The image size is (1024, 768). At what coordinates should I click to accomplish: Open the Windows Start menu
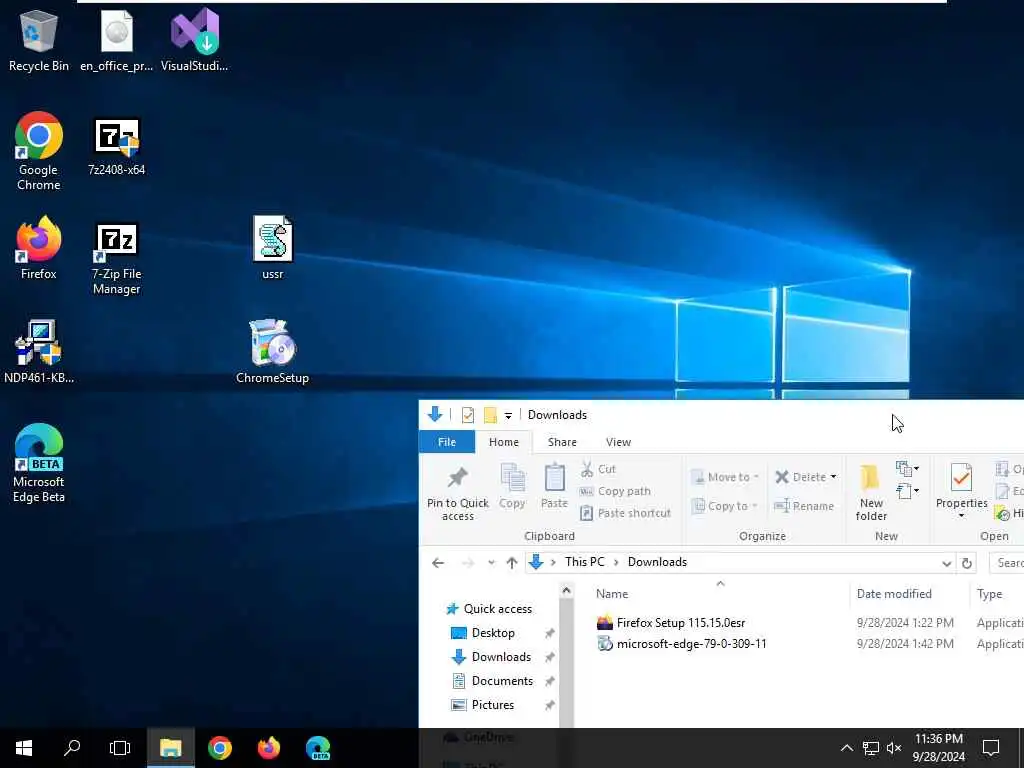pyautogui.click(x=24, y=748)
